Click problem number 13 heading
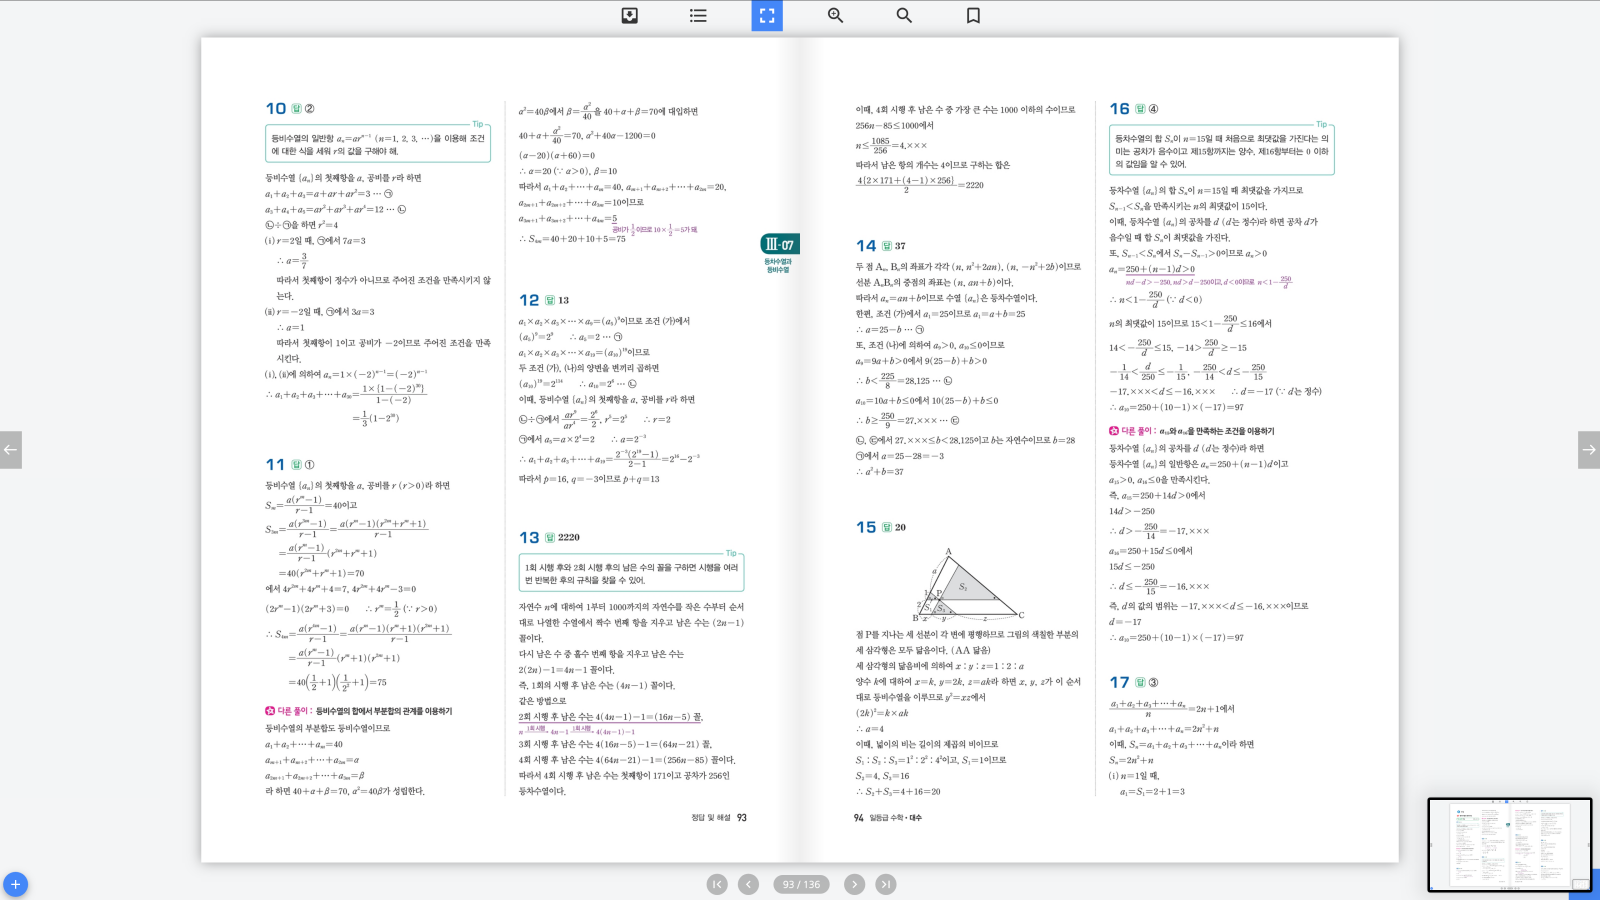Screen dimensions: 1600x900 tap(529, 537)
